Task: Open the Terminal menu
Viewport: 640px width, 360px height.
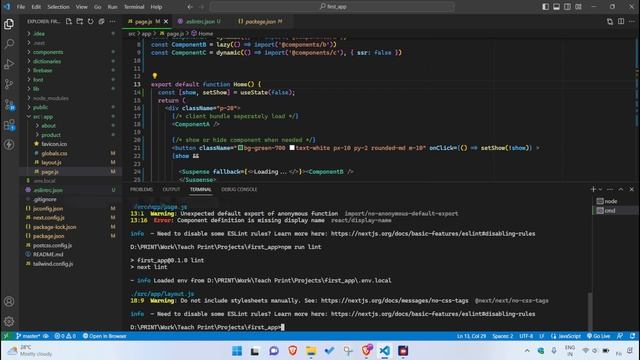Action: [x=134, y=7]
